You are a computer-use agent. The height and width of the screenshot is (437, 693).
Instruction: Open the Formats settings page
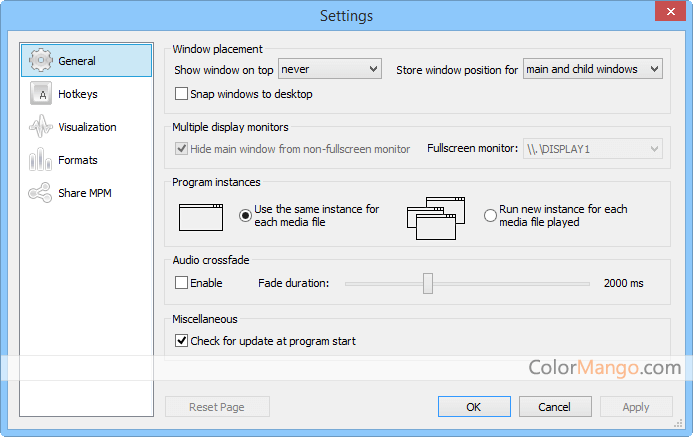(x=77, y=160)
